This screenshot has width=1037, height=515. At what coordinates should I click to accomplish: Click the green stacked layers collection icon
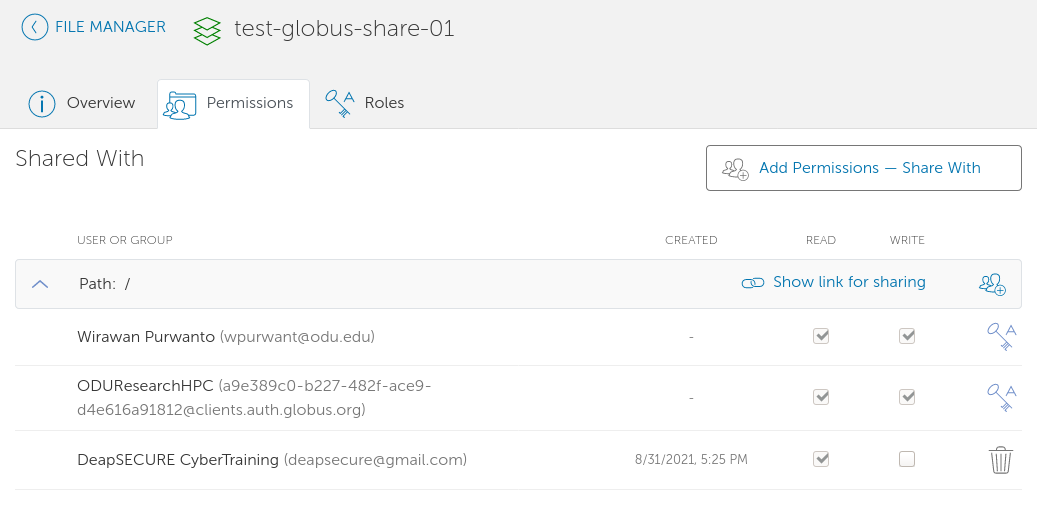207,30
